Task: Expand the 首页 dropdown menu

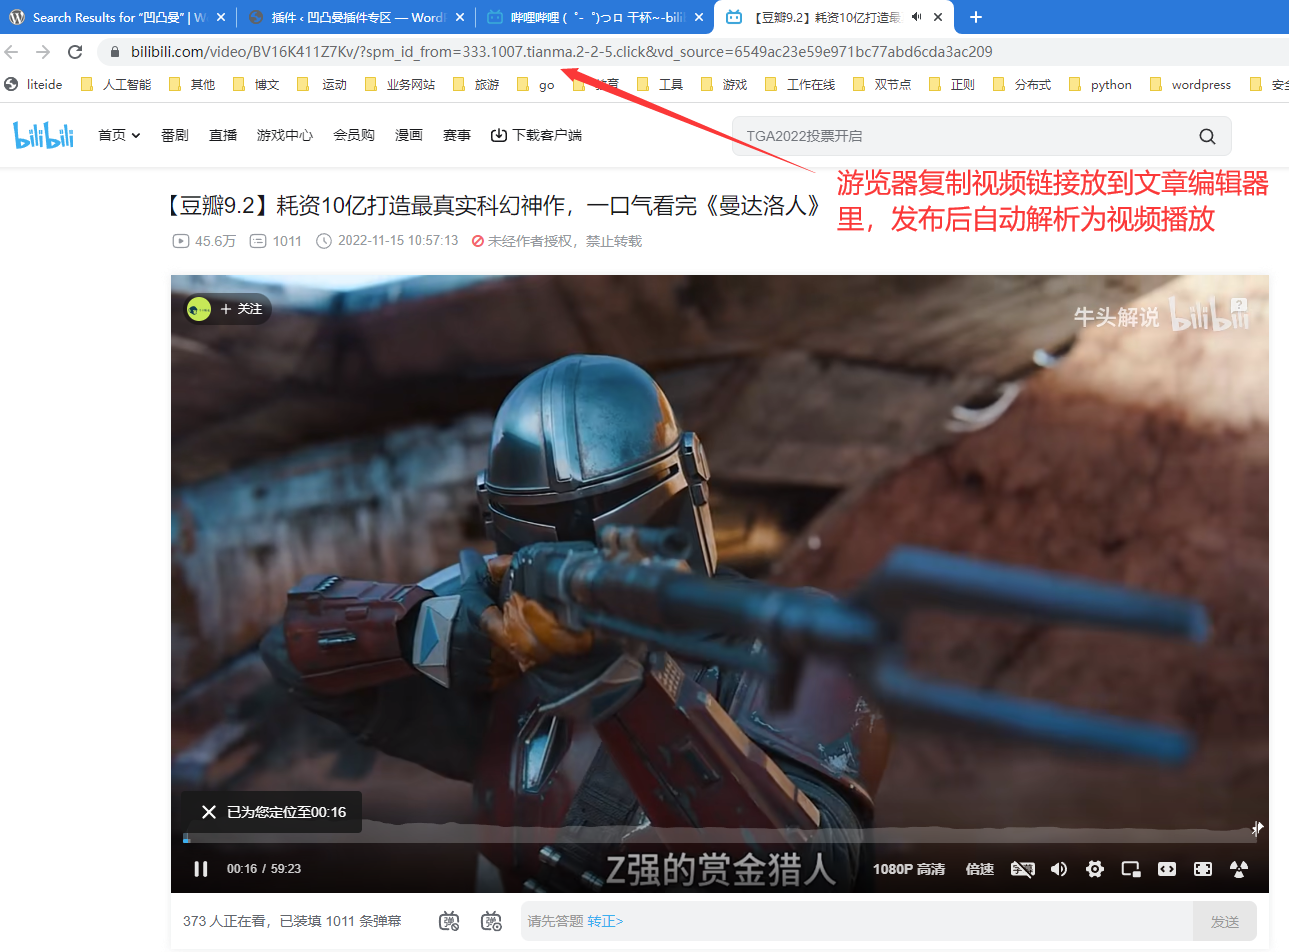Action: coord(119,135)
